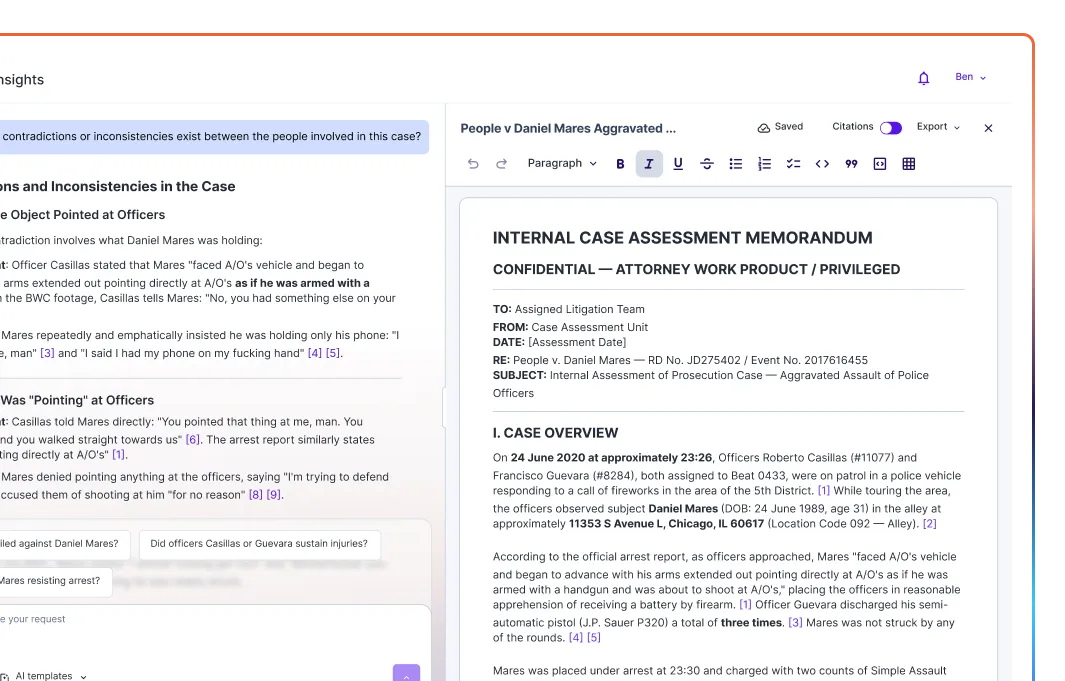Open citation [2] after Location Code 092
Image resolution: width=1065 pixels, height=681 pixels.
click(929, 523)
